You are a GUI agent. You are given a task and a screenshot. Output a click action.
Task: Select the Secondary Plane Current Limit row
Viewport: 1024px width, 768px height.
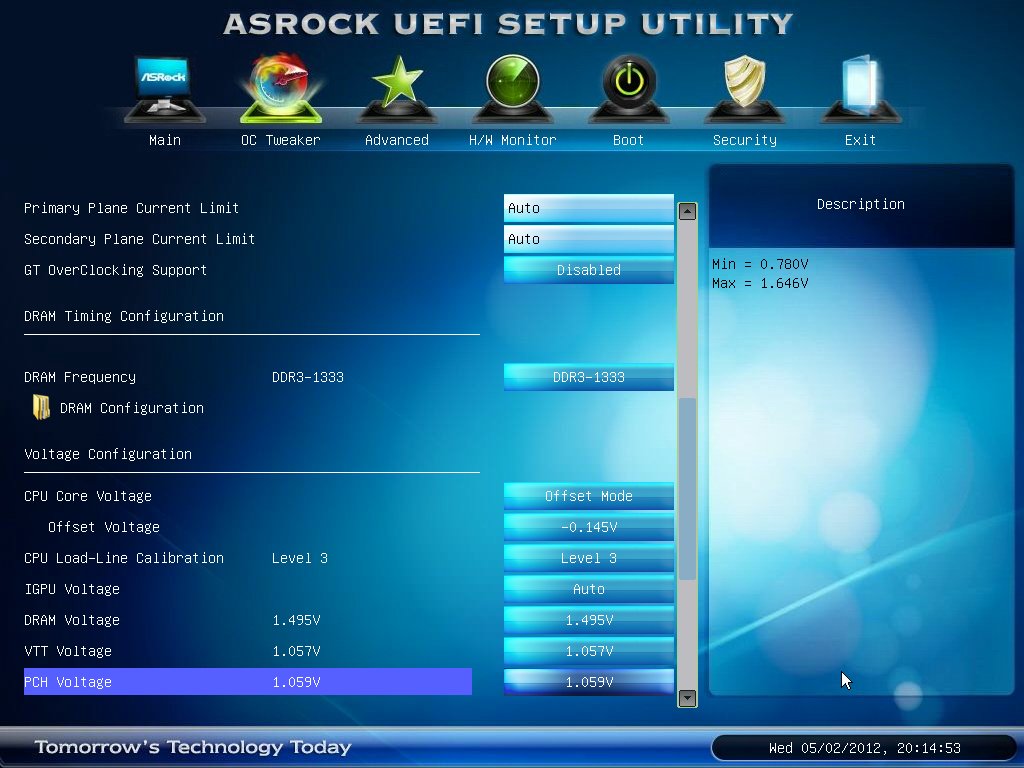coord(139,239)
